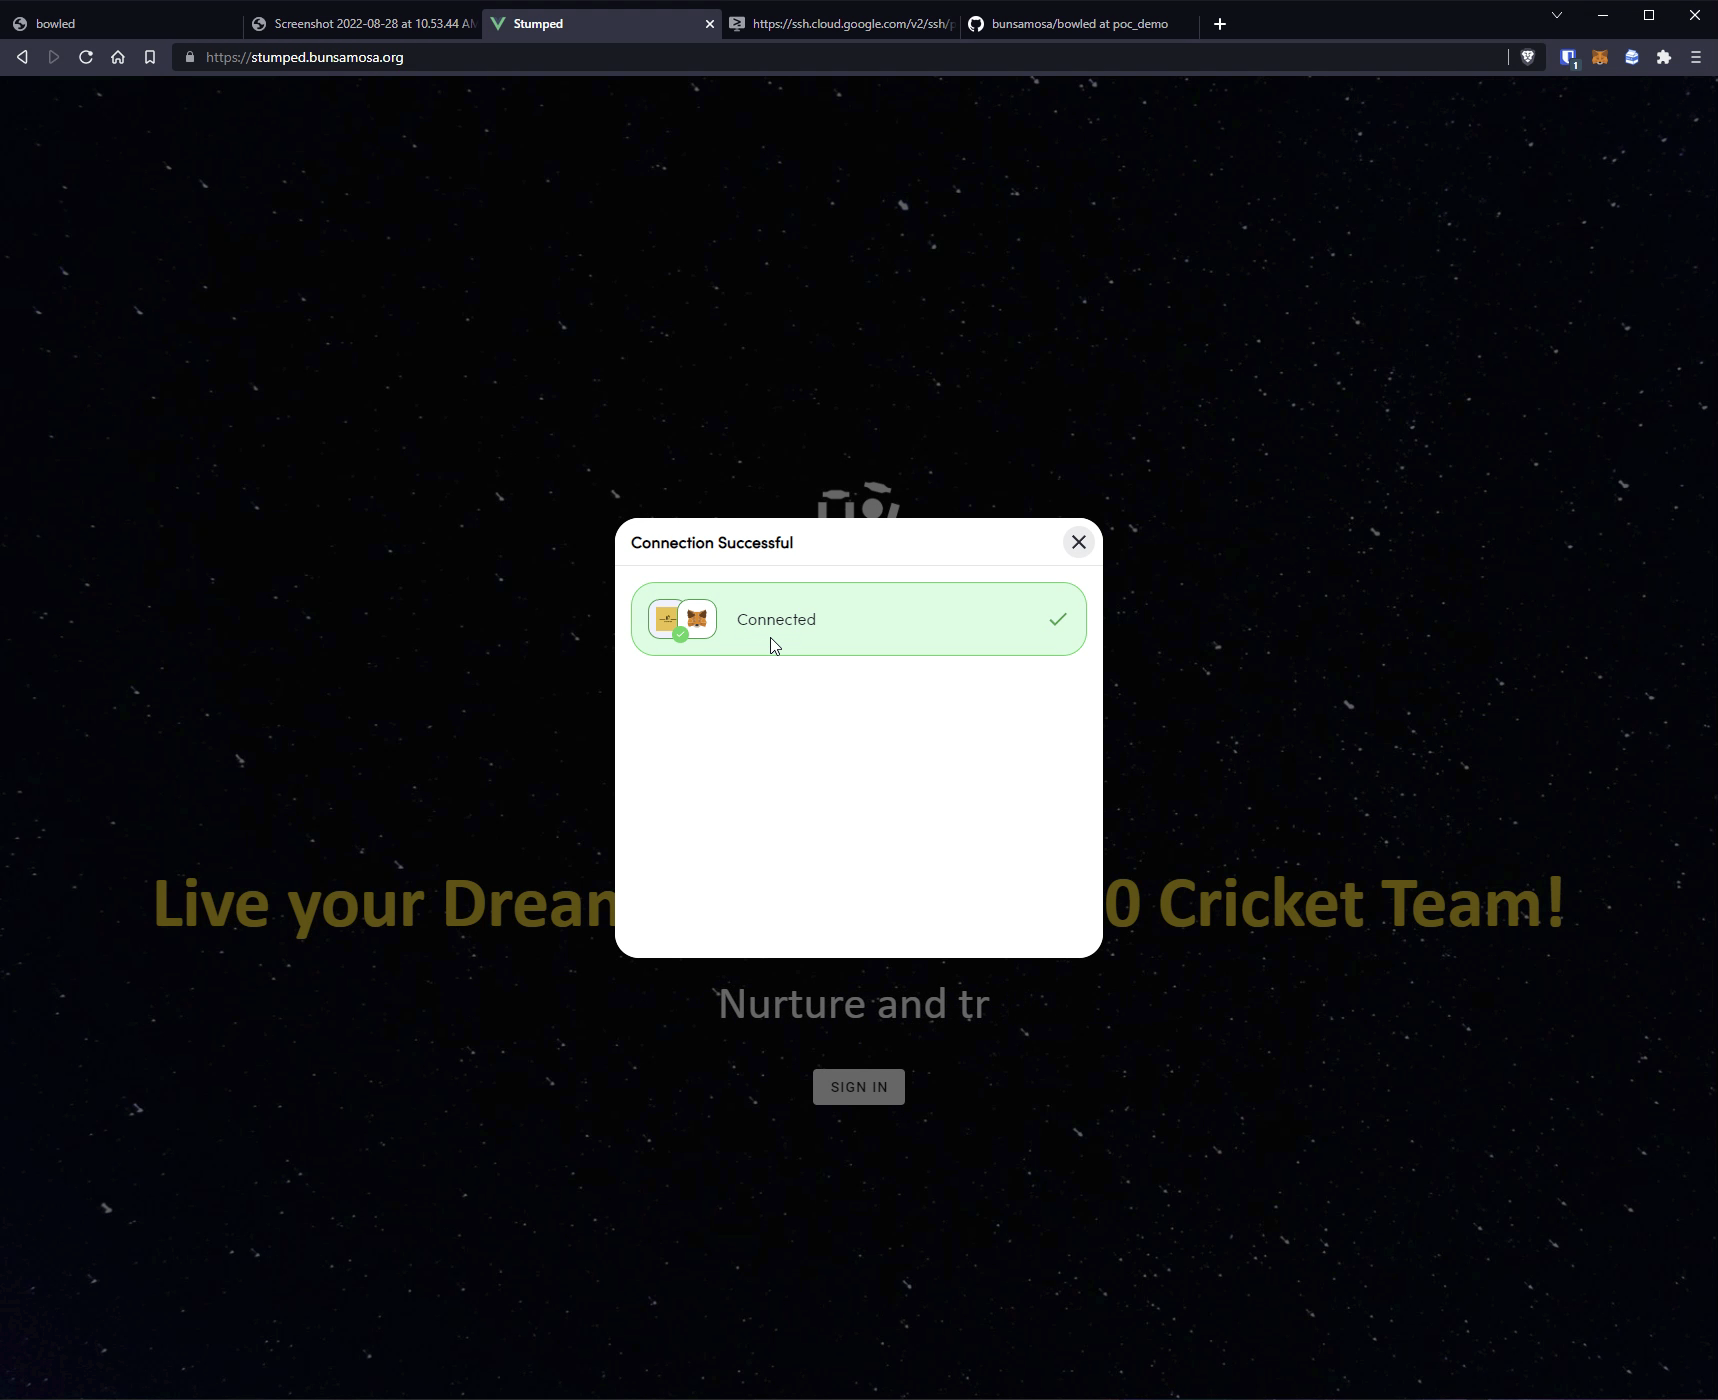Image resolution: width=1718 pixels, height=1400 pixels.
Task: Close the Stumped tab
Action: [x=710, y=23]
